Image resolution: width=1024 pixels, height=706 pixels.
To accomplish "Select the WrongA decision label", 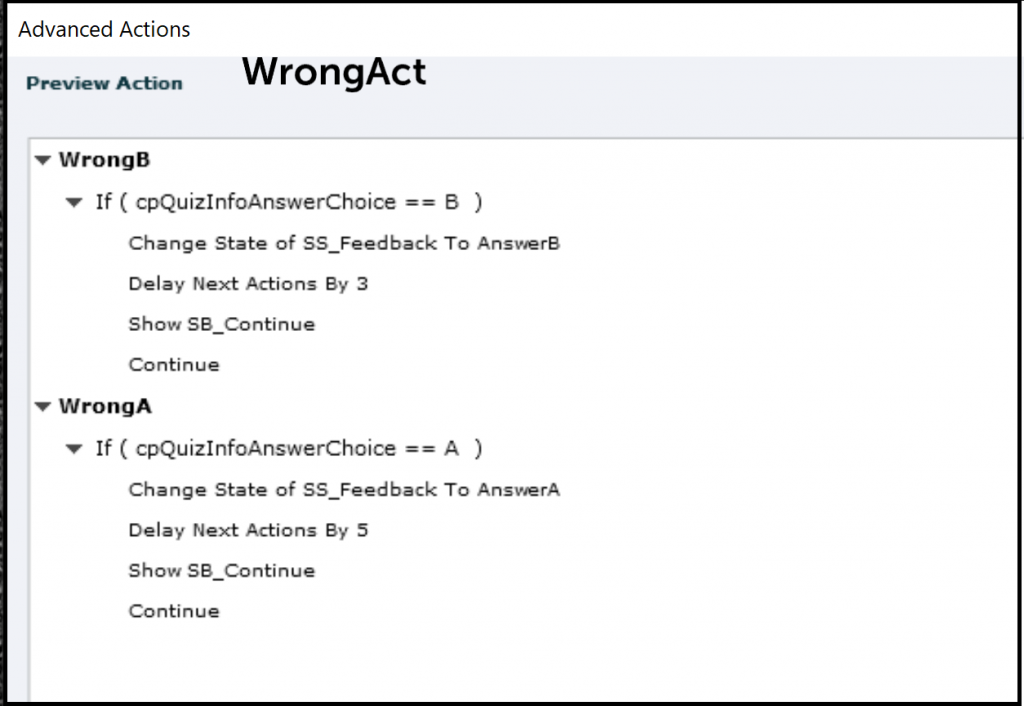I will [104, 407].
